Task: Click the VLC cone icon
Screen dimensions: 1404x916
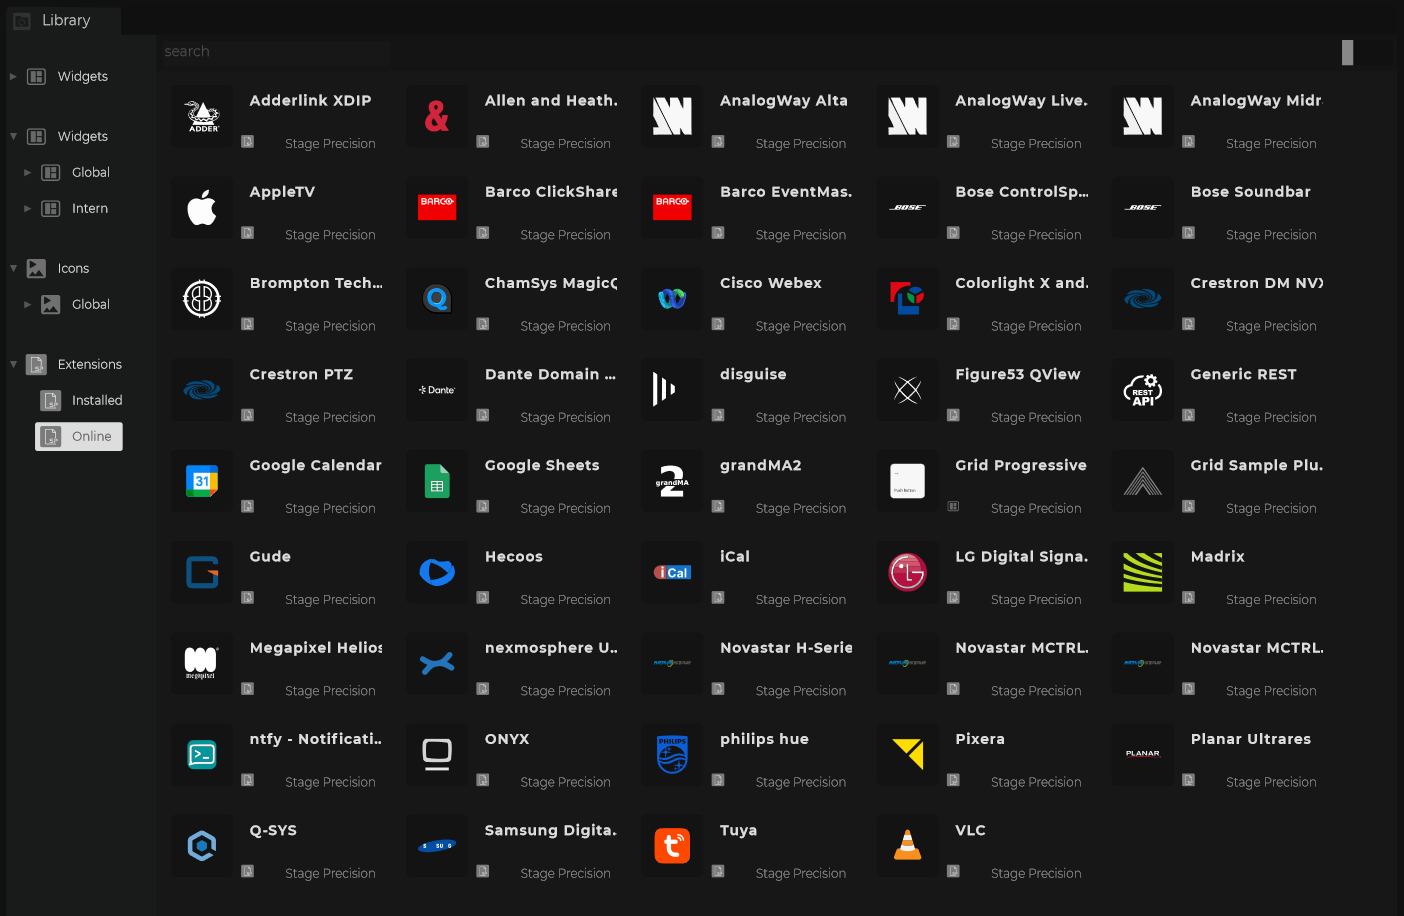Action: click(907, 846)
